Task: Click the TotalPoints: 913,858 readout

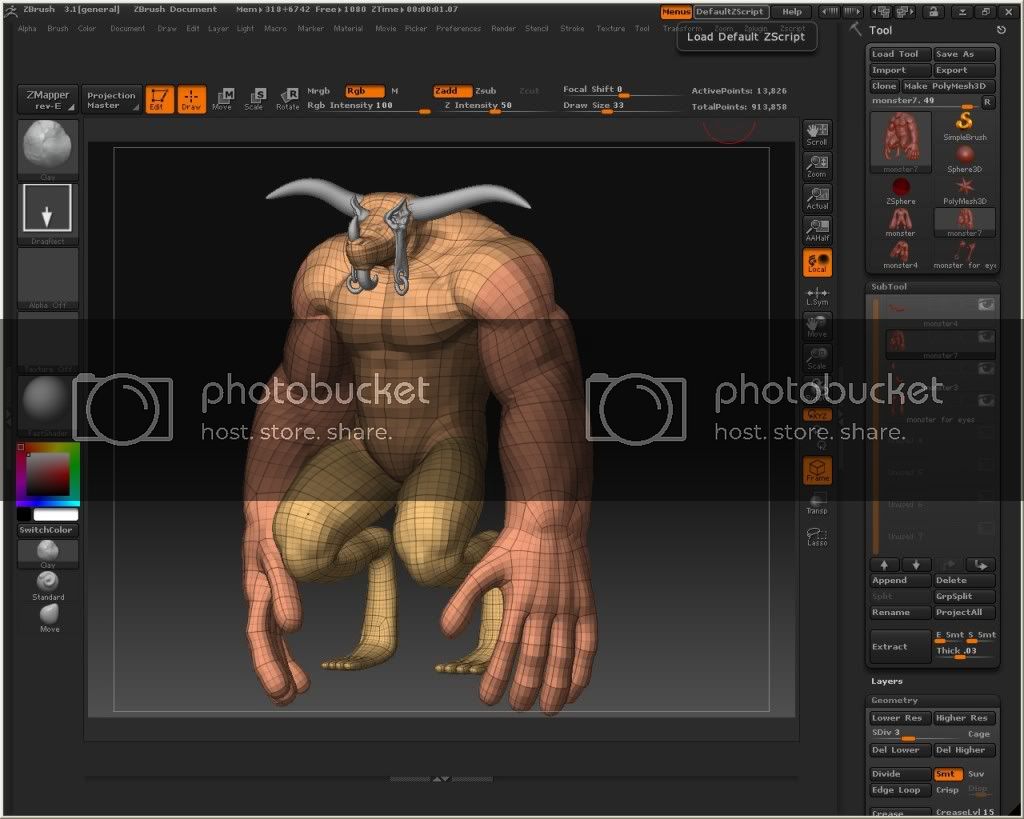Action: tap(739, 107)
